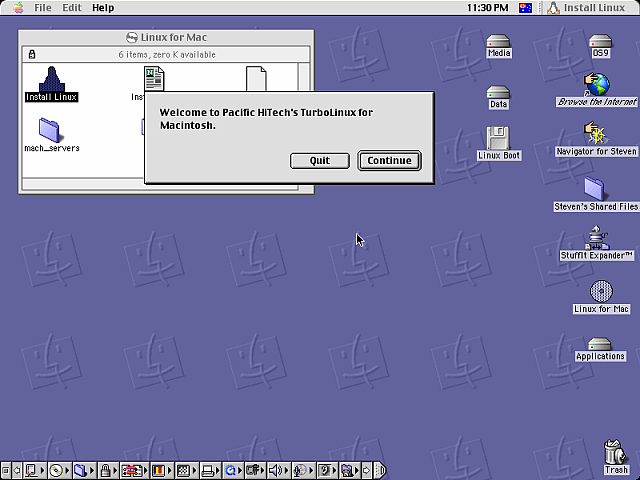The width and height of the screenshot is (640, 480).
Task: Click the Control Strip left scroll arrow
Action: (x=17, y=471)
